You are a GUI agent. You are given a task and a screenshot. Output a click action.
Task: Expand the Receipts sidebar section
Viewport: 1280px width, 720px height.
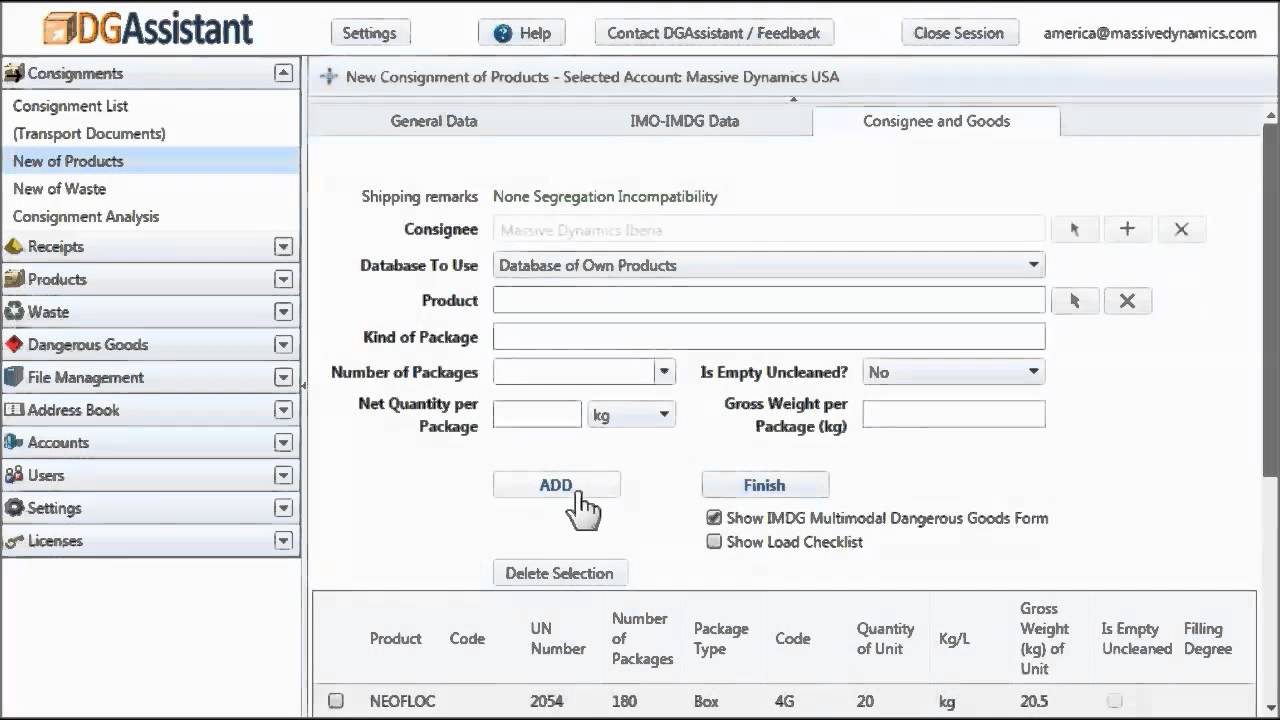point(283,247)
